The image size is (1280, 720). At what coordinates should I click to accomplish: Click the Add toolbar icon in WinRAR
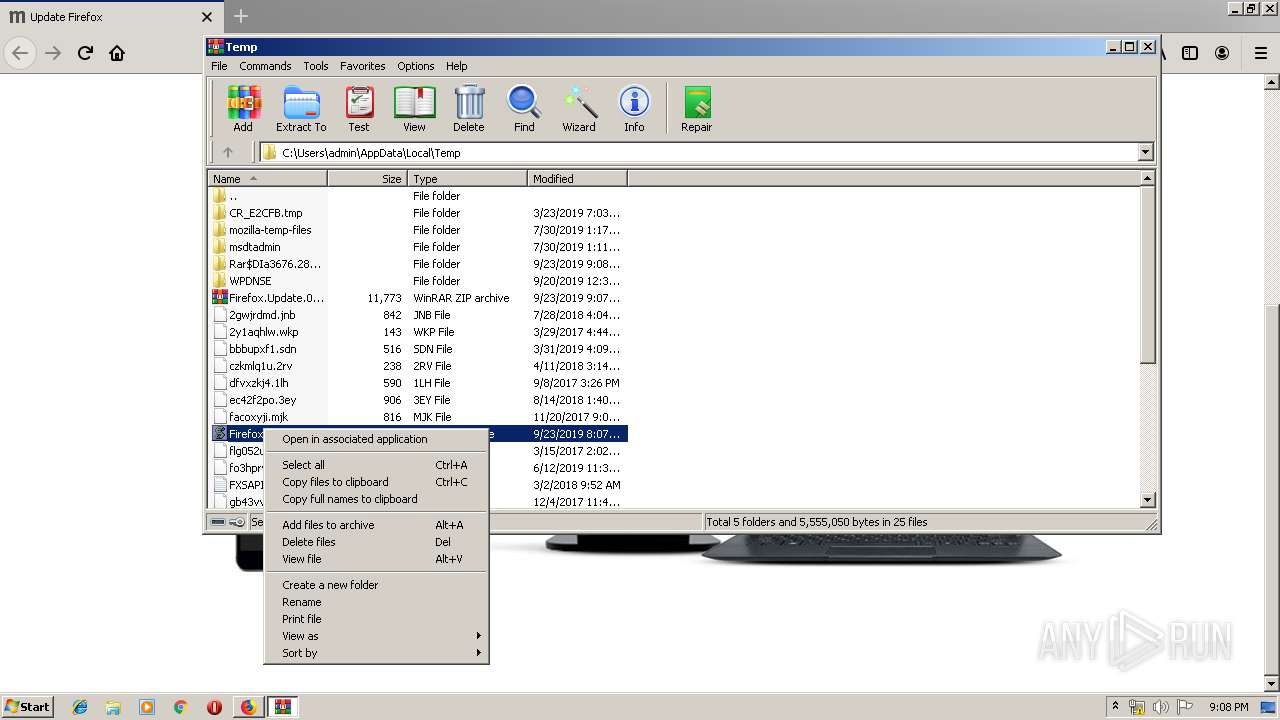click(x=243, y=109)
